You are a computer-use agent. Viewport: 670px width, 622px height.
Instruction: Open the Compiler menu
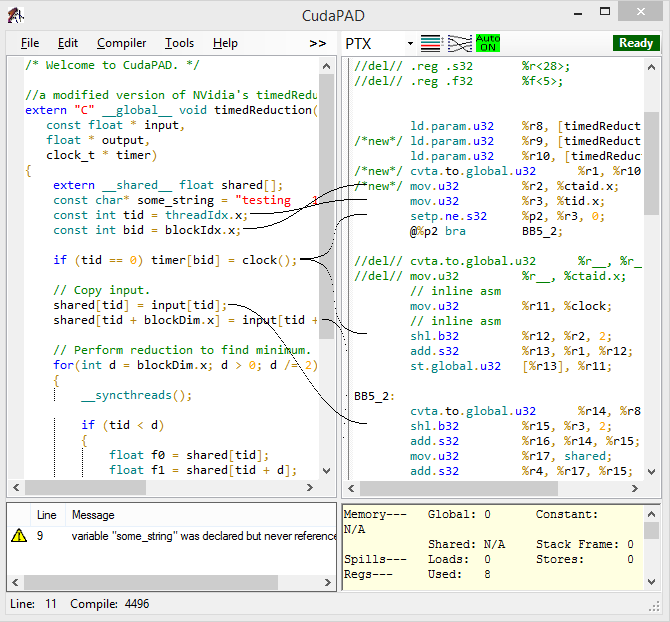click(x=121, y=43)
